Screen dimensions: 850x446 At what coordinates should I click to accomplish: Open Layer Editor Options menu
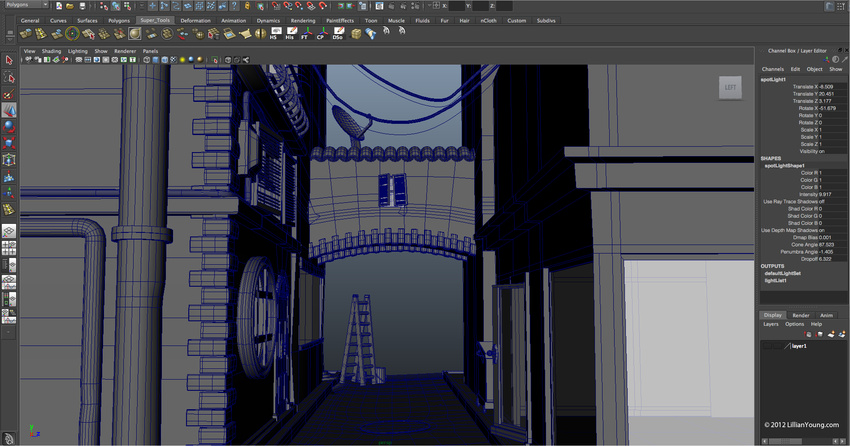pos(794,324)
